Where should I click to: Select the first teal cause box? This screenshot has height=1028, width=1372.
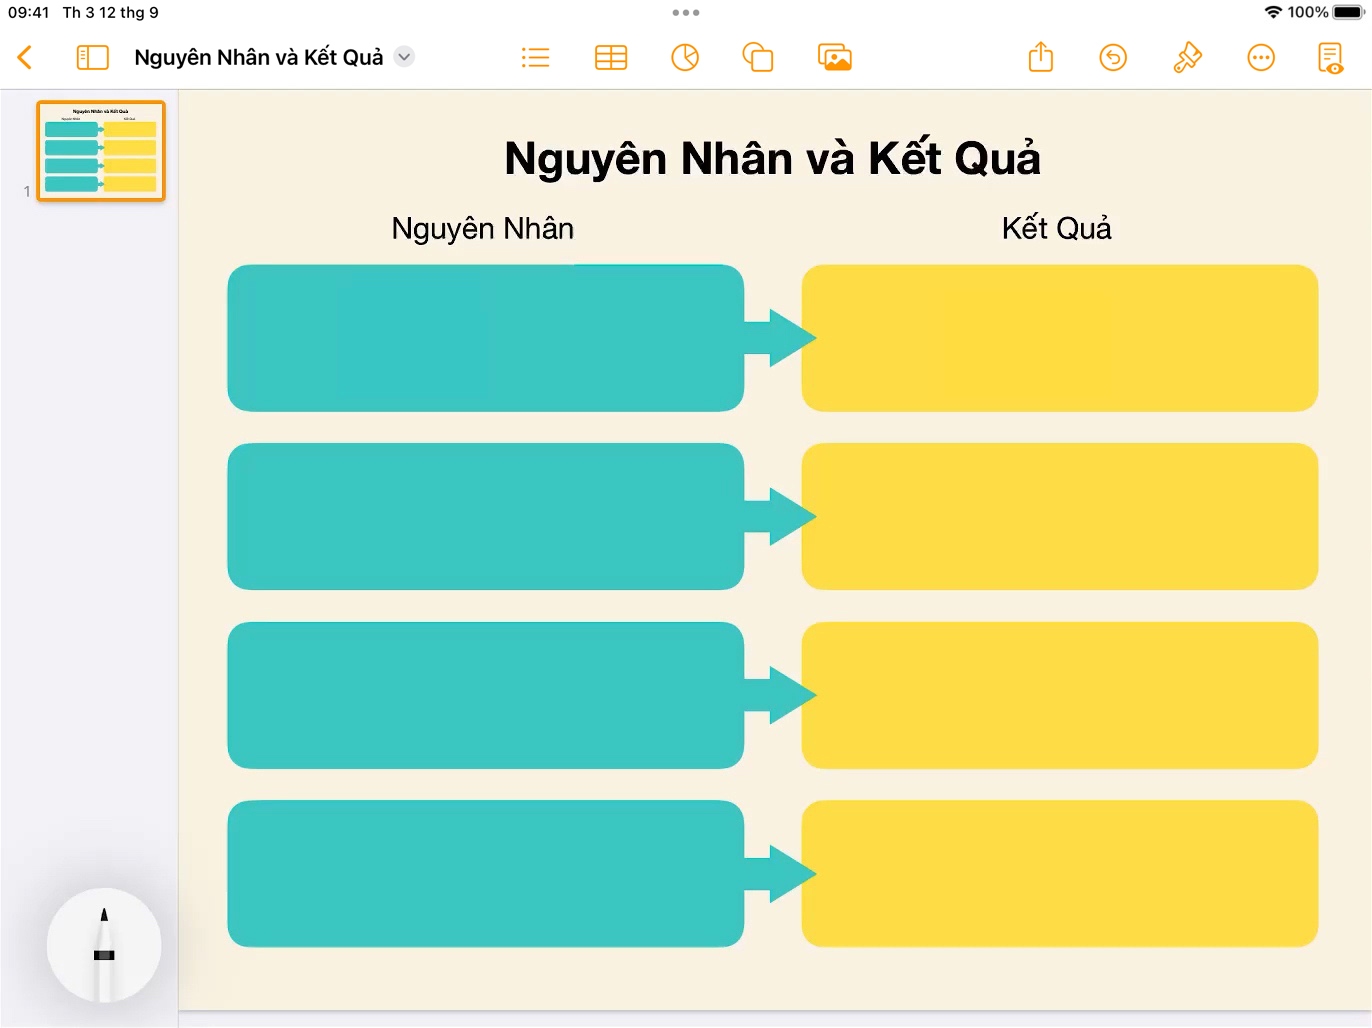pyautogui.click(x=486, y=338)
